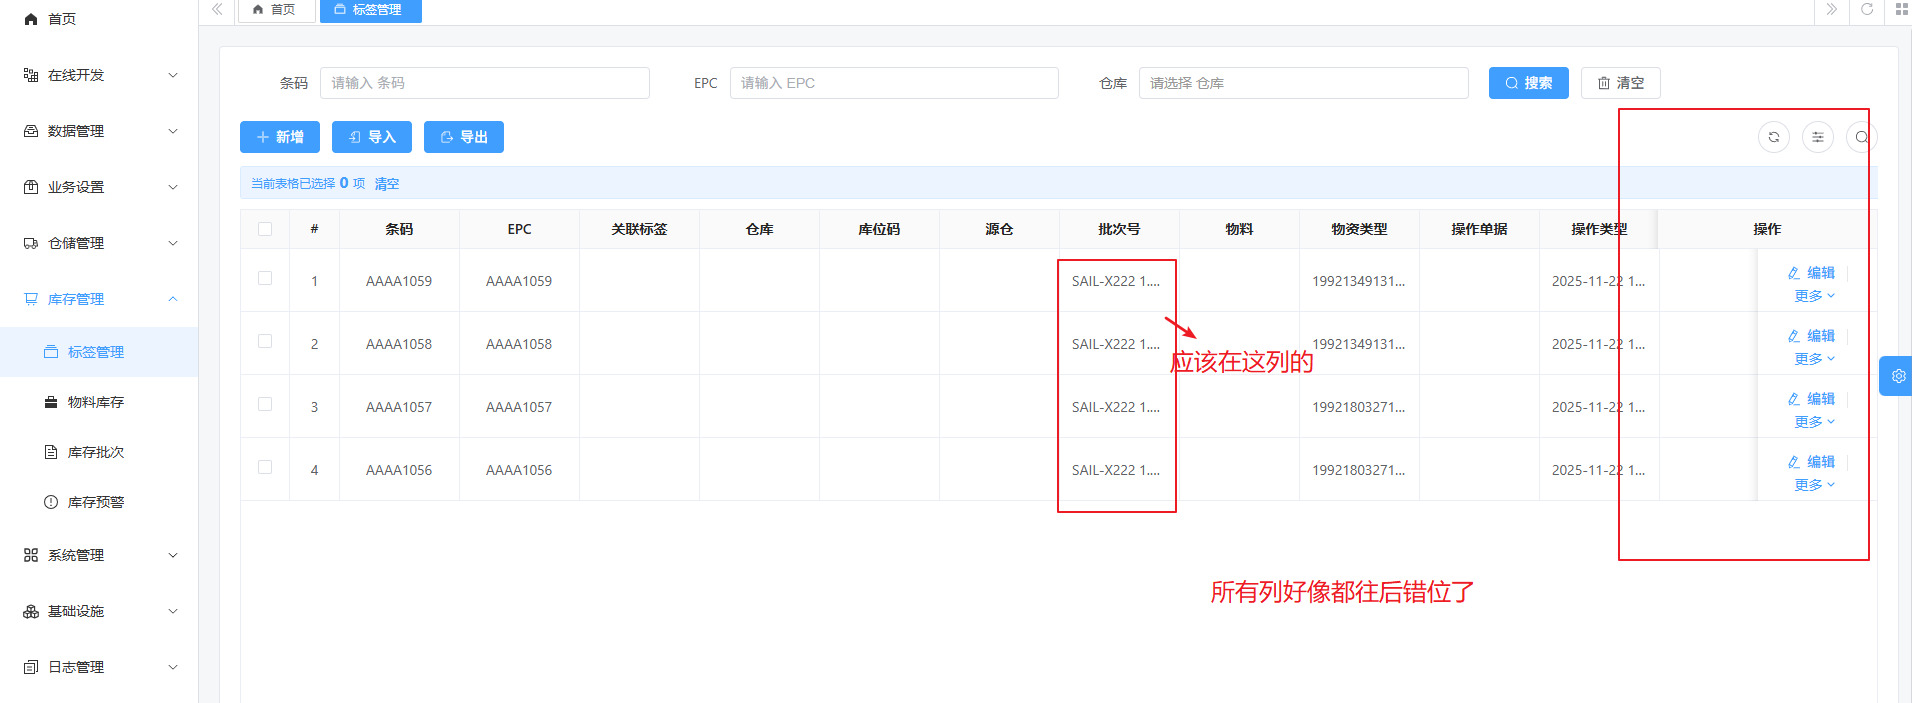Collapse tabs with the double left arrow
The width and height of the screenshot is (1912, 703).
coord(217,10)
